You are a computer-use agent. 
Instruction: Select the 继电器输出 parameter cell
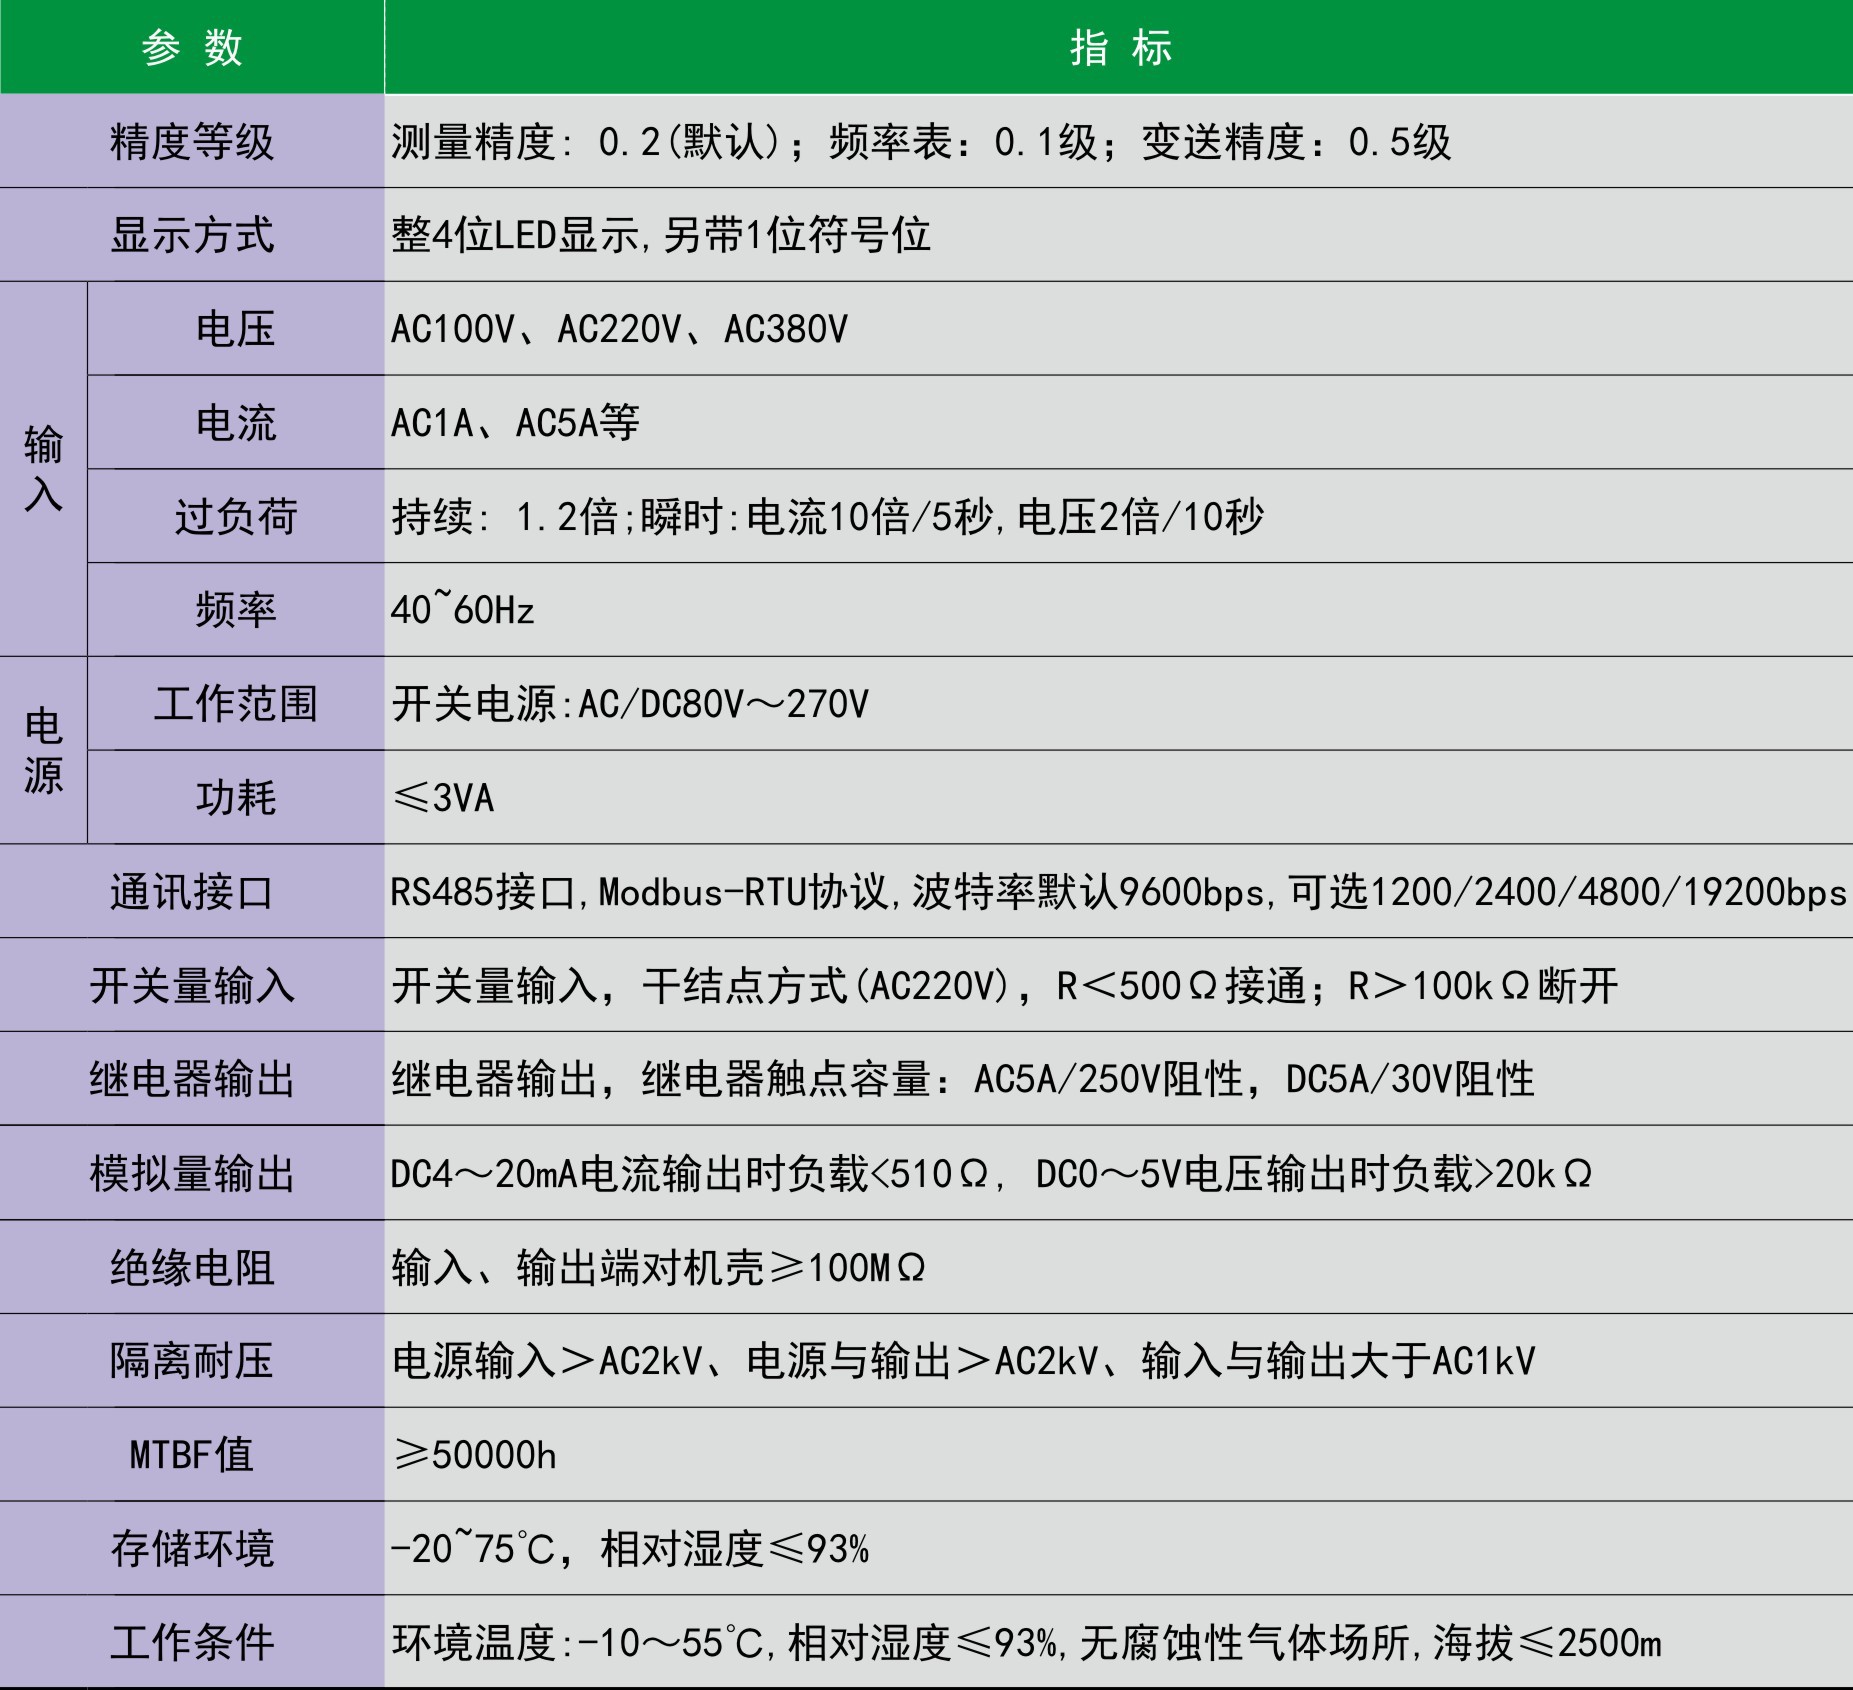point(192,1079)
